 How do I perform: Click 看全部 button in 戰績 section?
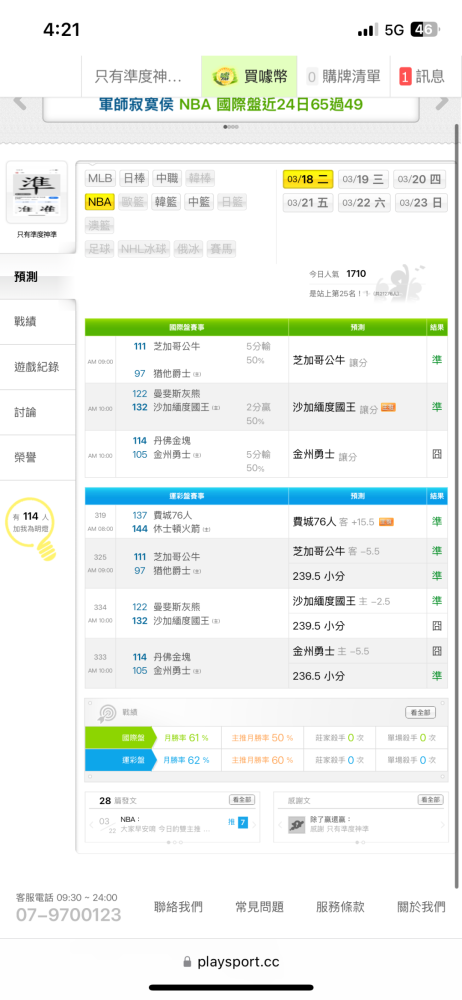421,712
